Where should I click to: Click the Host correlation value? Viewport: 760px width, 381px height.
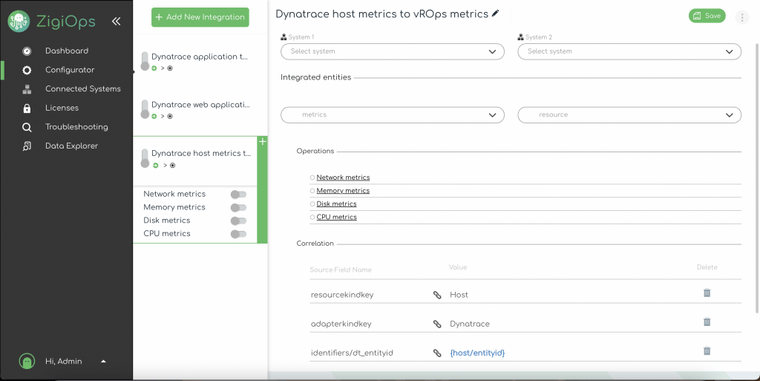tap(459, 295)
